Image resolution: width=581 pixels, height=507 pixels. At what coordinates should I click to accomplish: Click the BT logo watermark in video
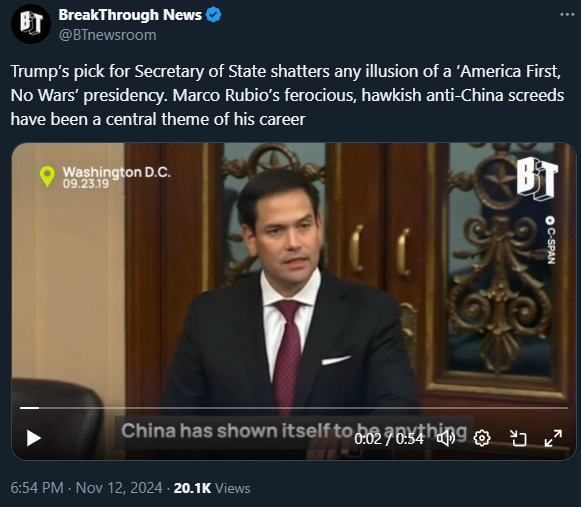point(537,179)
